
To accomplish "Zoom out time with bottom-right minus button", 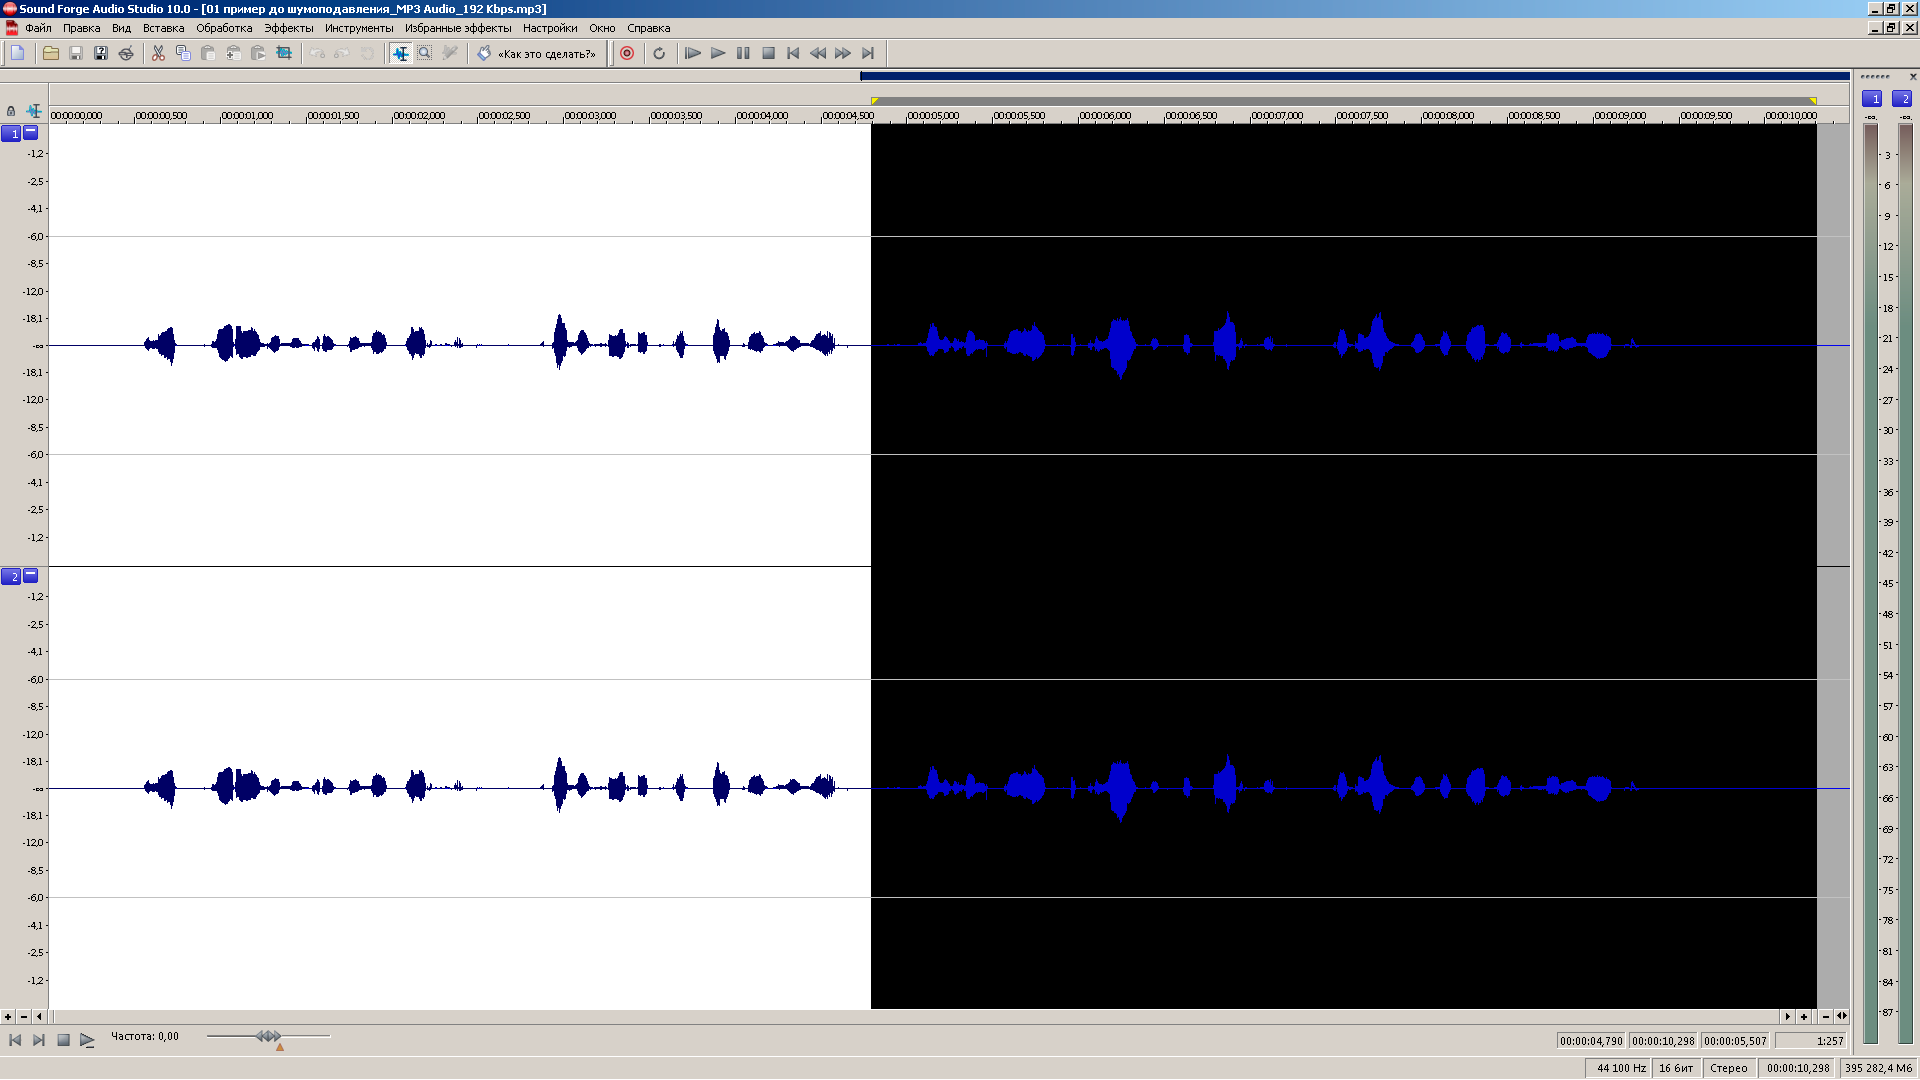I will click(x=1826, y=1016).
